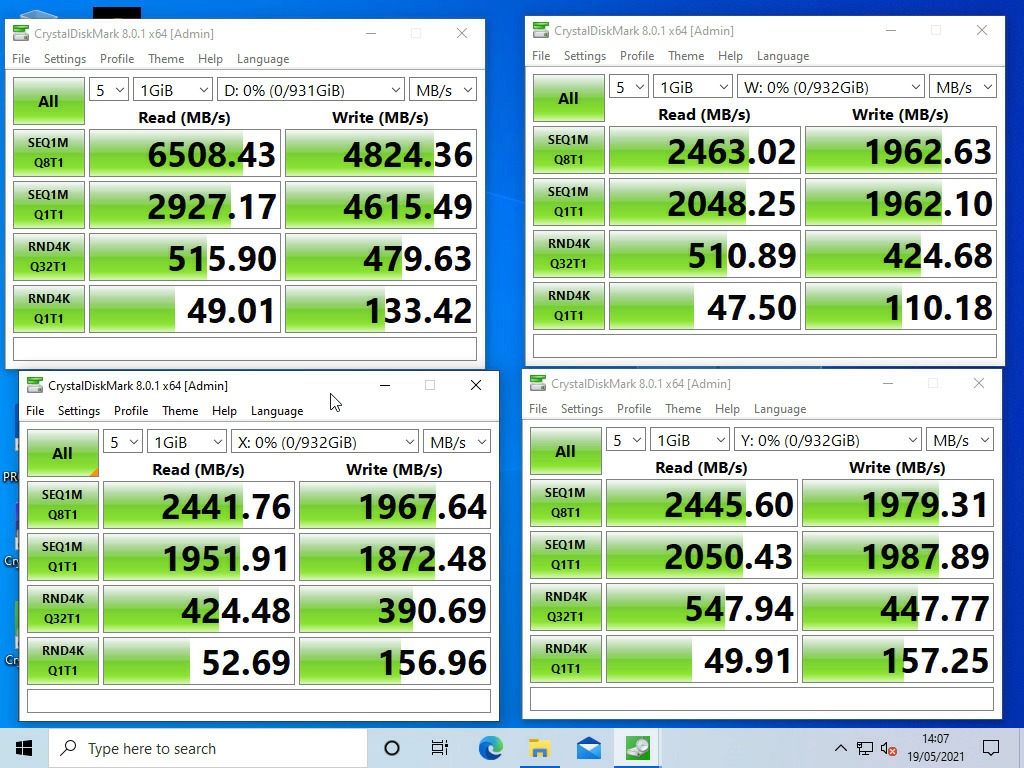This screenshot has height=768, width=1024.
Task: Run RND4K Q32T1 test in W: window
Action: point(569,254)
